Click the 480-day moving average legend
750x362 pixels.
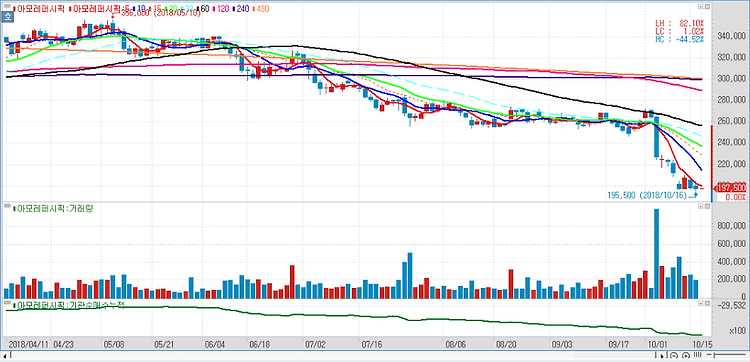262,9
